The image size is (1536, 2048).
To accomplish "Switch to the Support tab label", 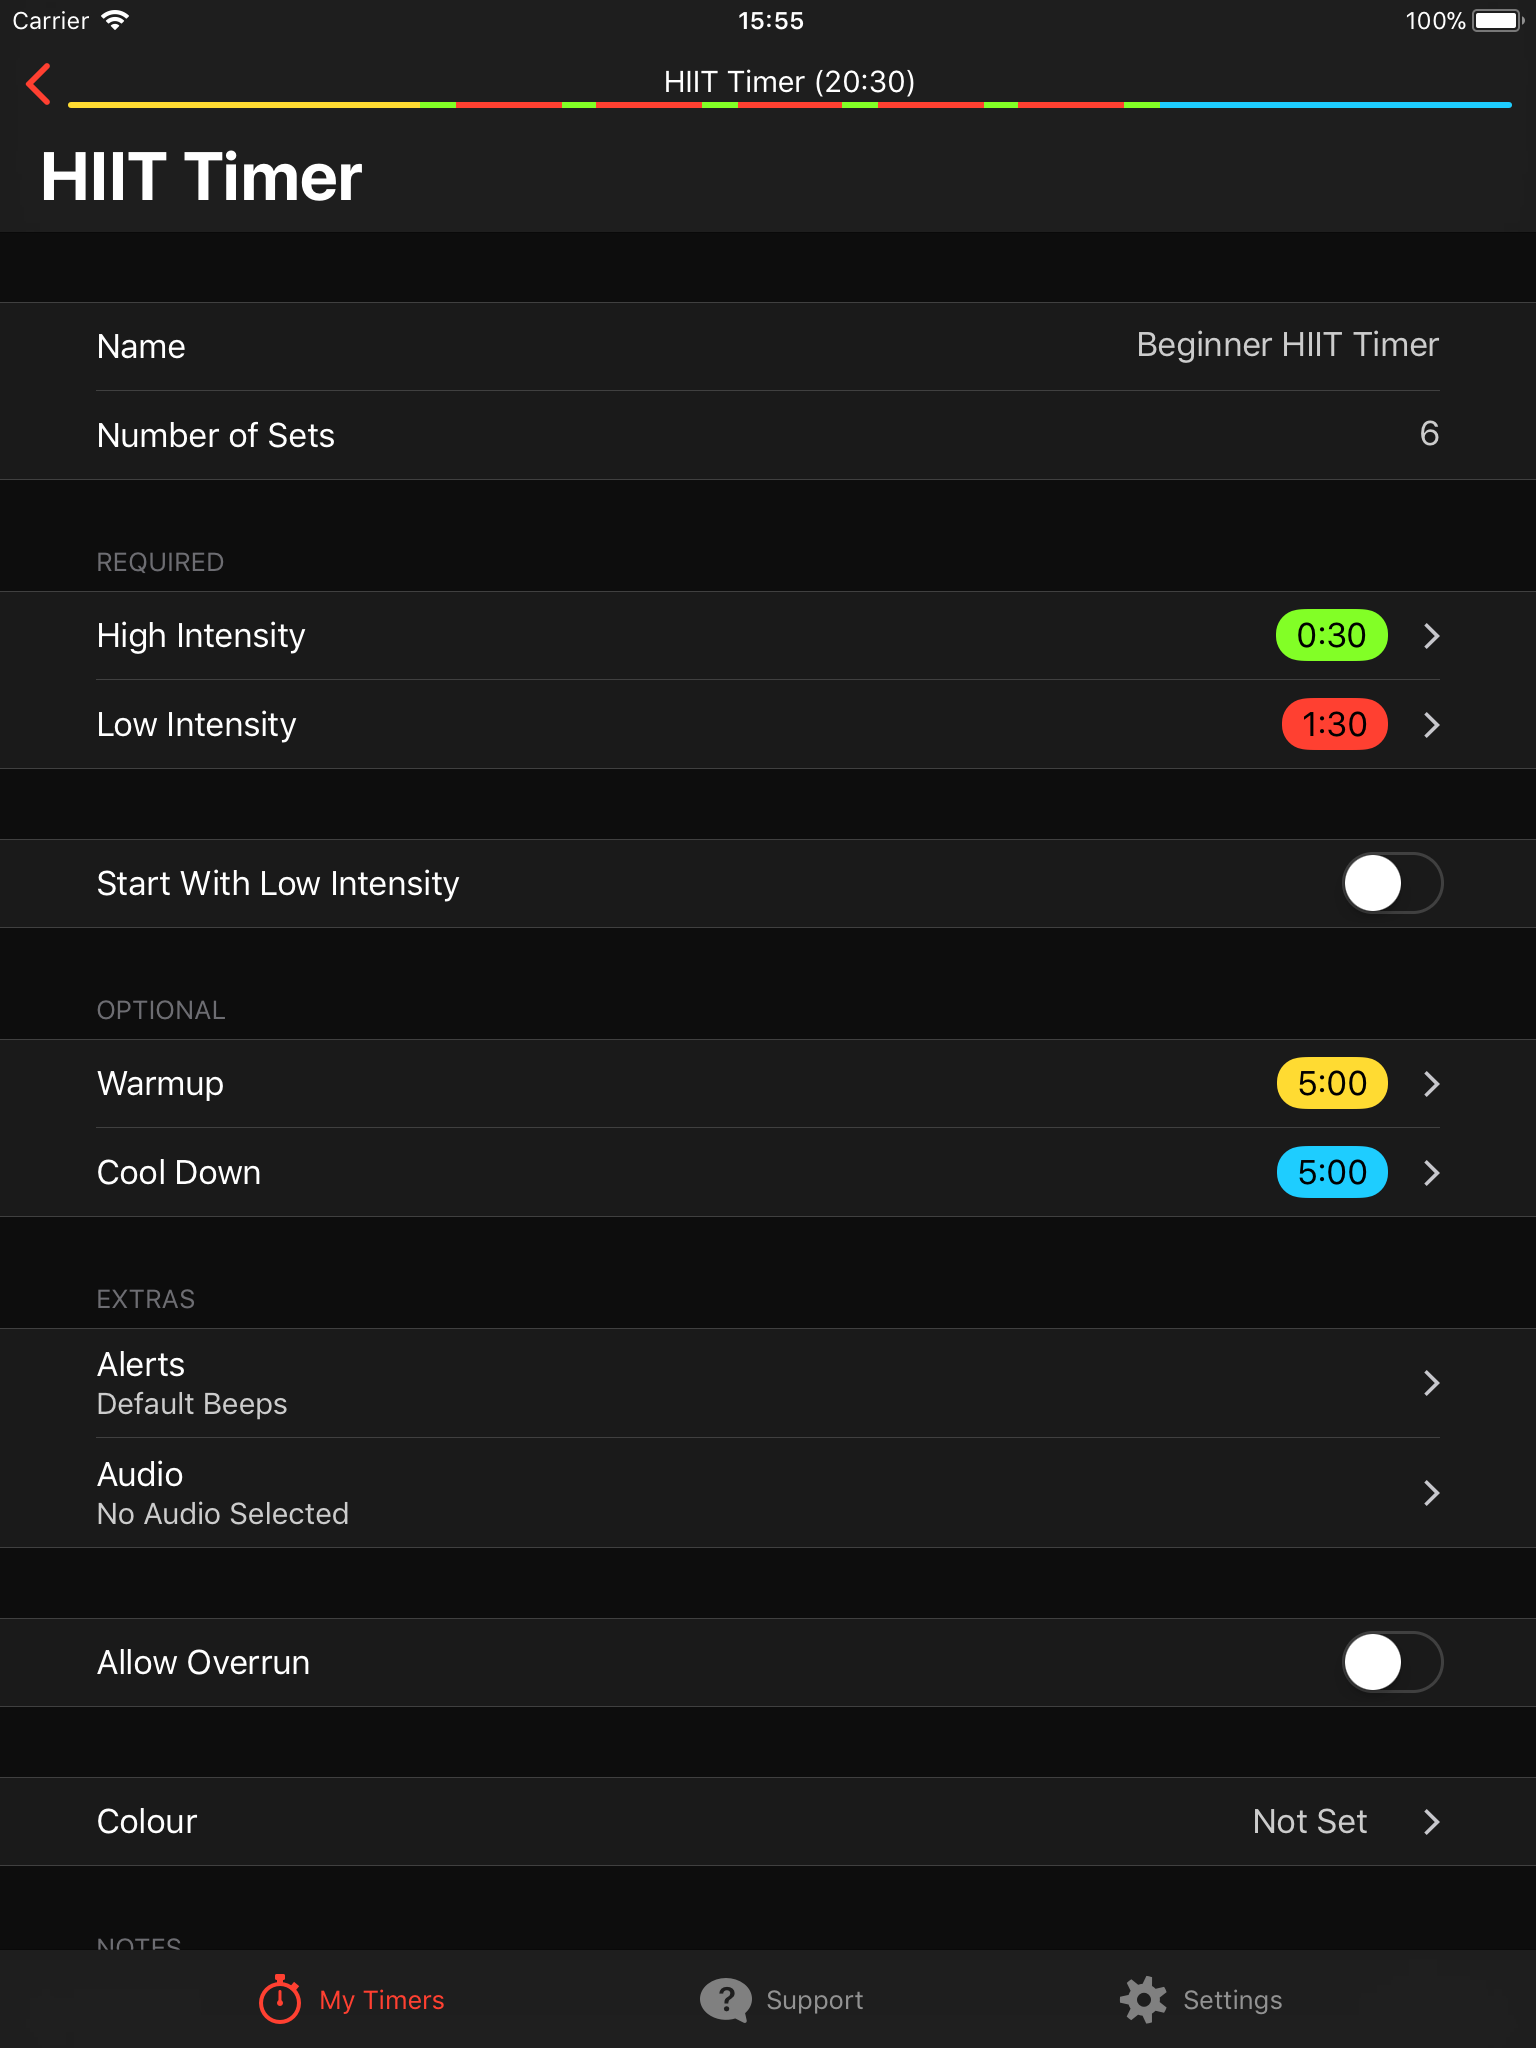I will tap(814, 2000).
